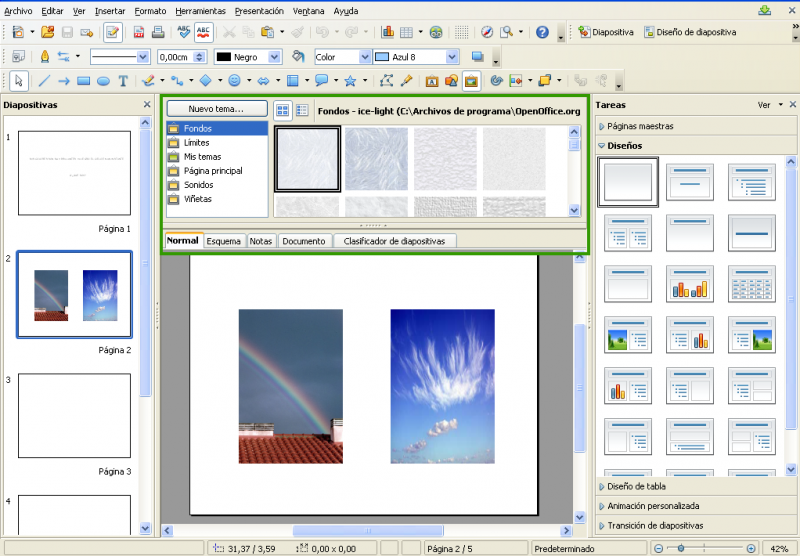Switch to Clasificador de diapositivas tab

[394, 241]
